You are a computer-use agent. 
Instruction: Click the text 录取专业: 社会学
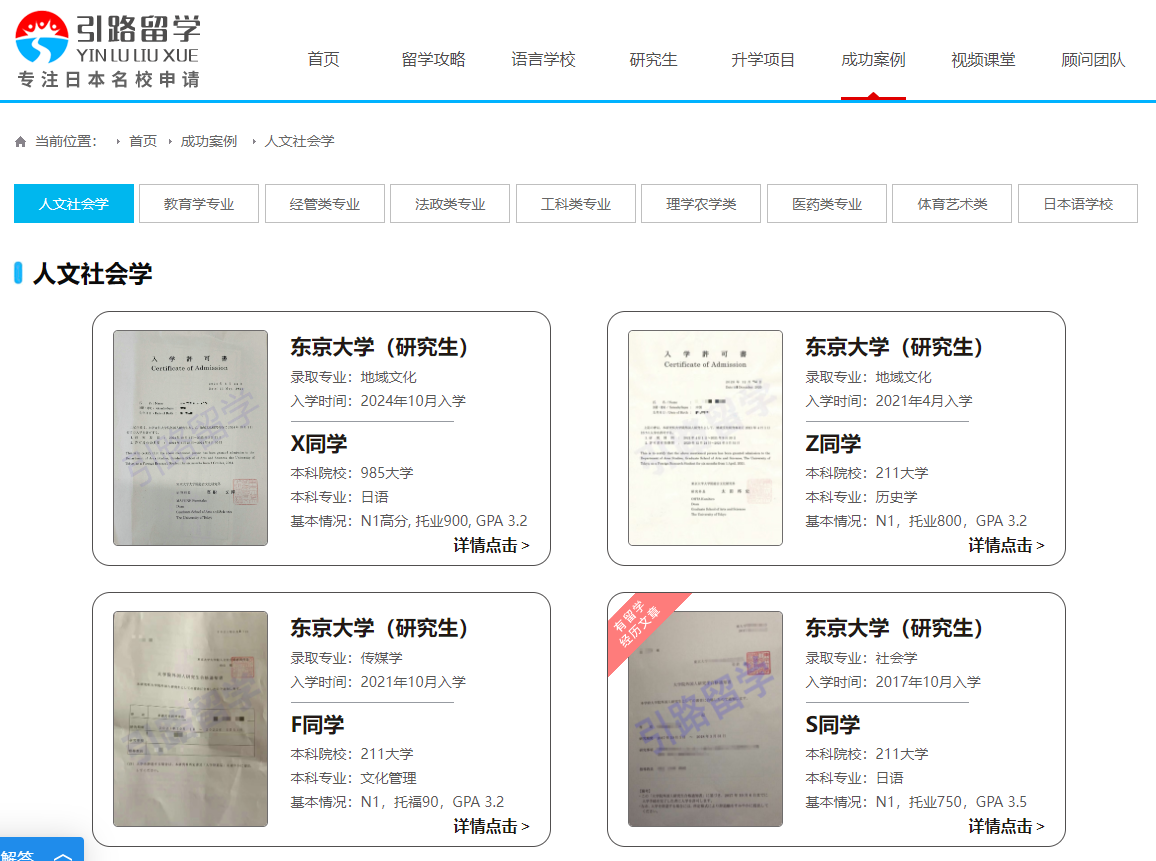pos(861,658)
